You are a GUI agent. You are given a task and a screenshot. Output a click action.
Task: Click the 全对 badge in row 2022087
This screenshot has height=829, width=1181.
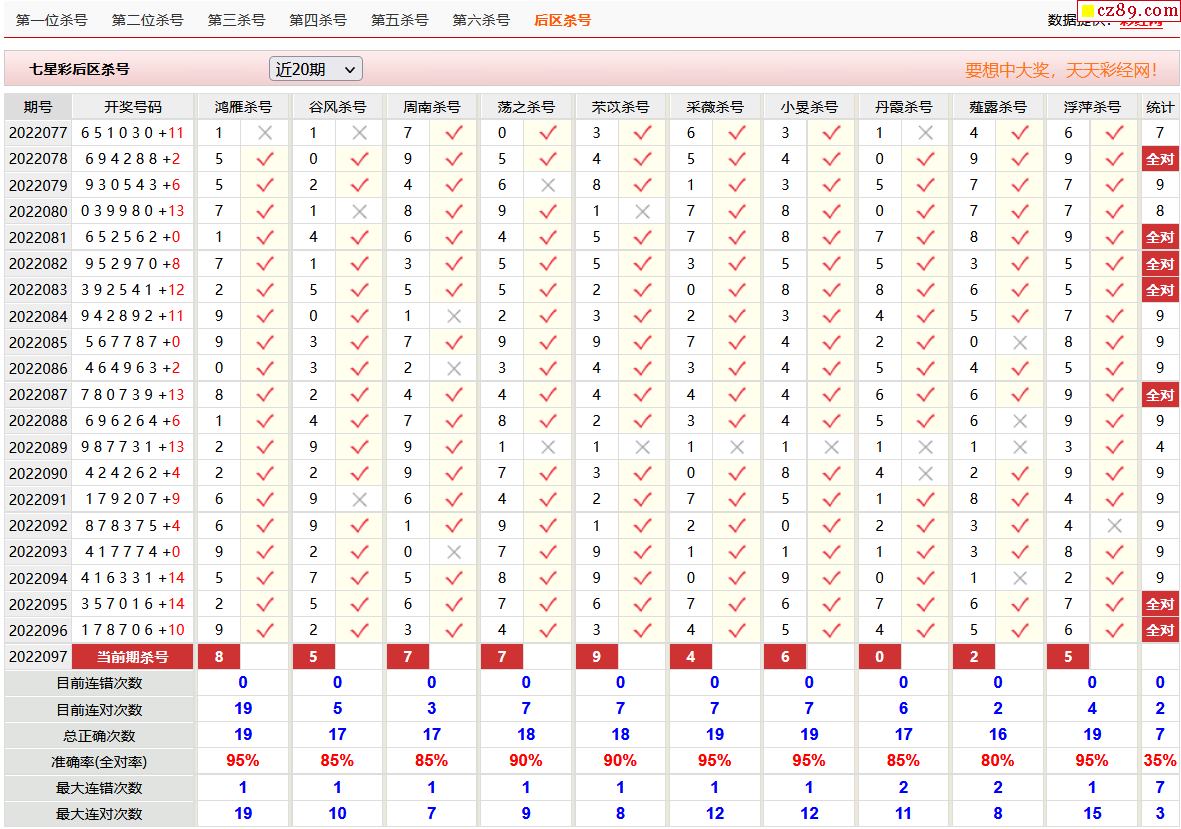coord(1160,395)
